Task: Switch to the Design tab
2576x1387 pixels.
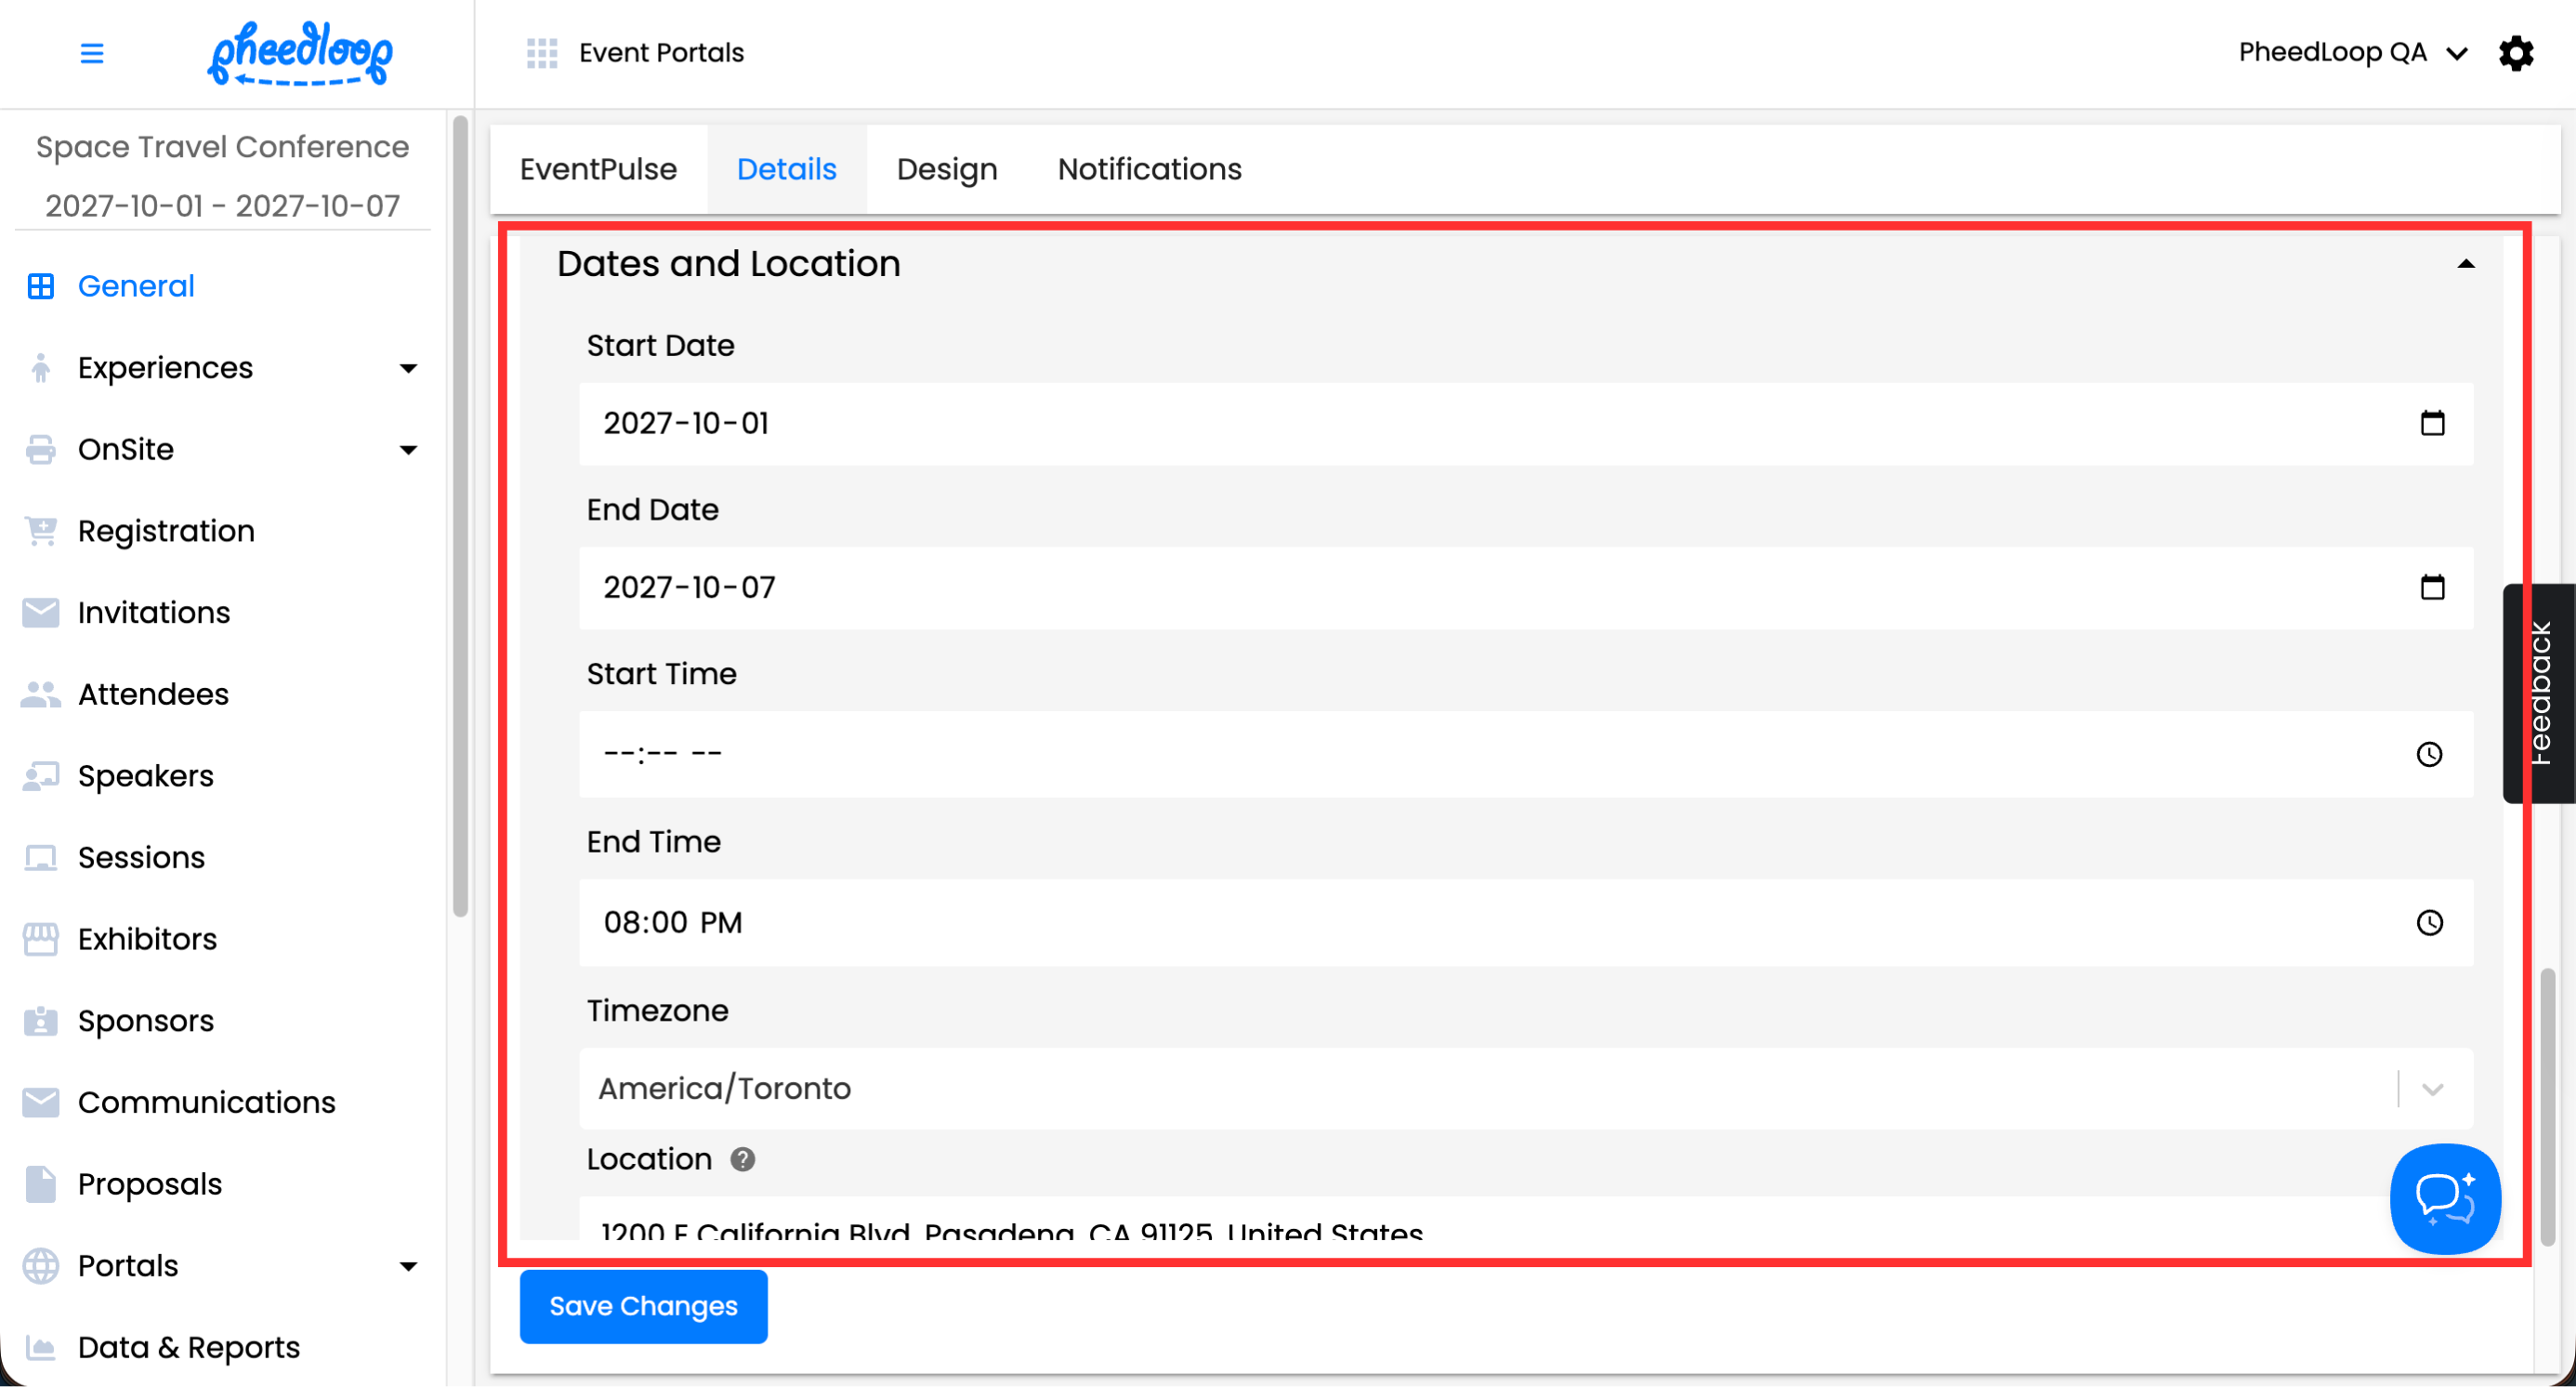Action: (x=946, y=169)
